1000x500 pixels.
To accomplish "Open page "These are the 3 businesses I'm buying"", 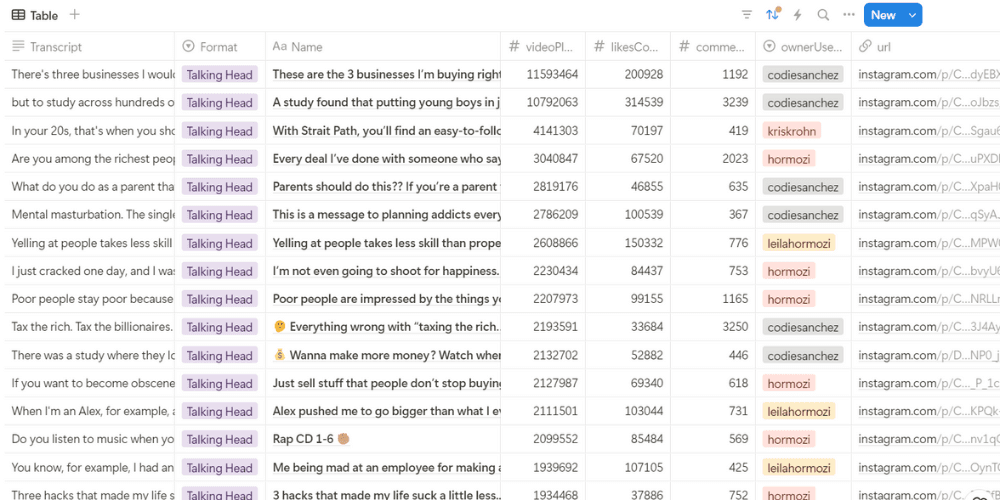I will pos(386,75).
